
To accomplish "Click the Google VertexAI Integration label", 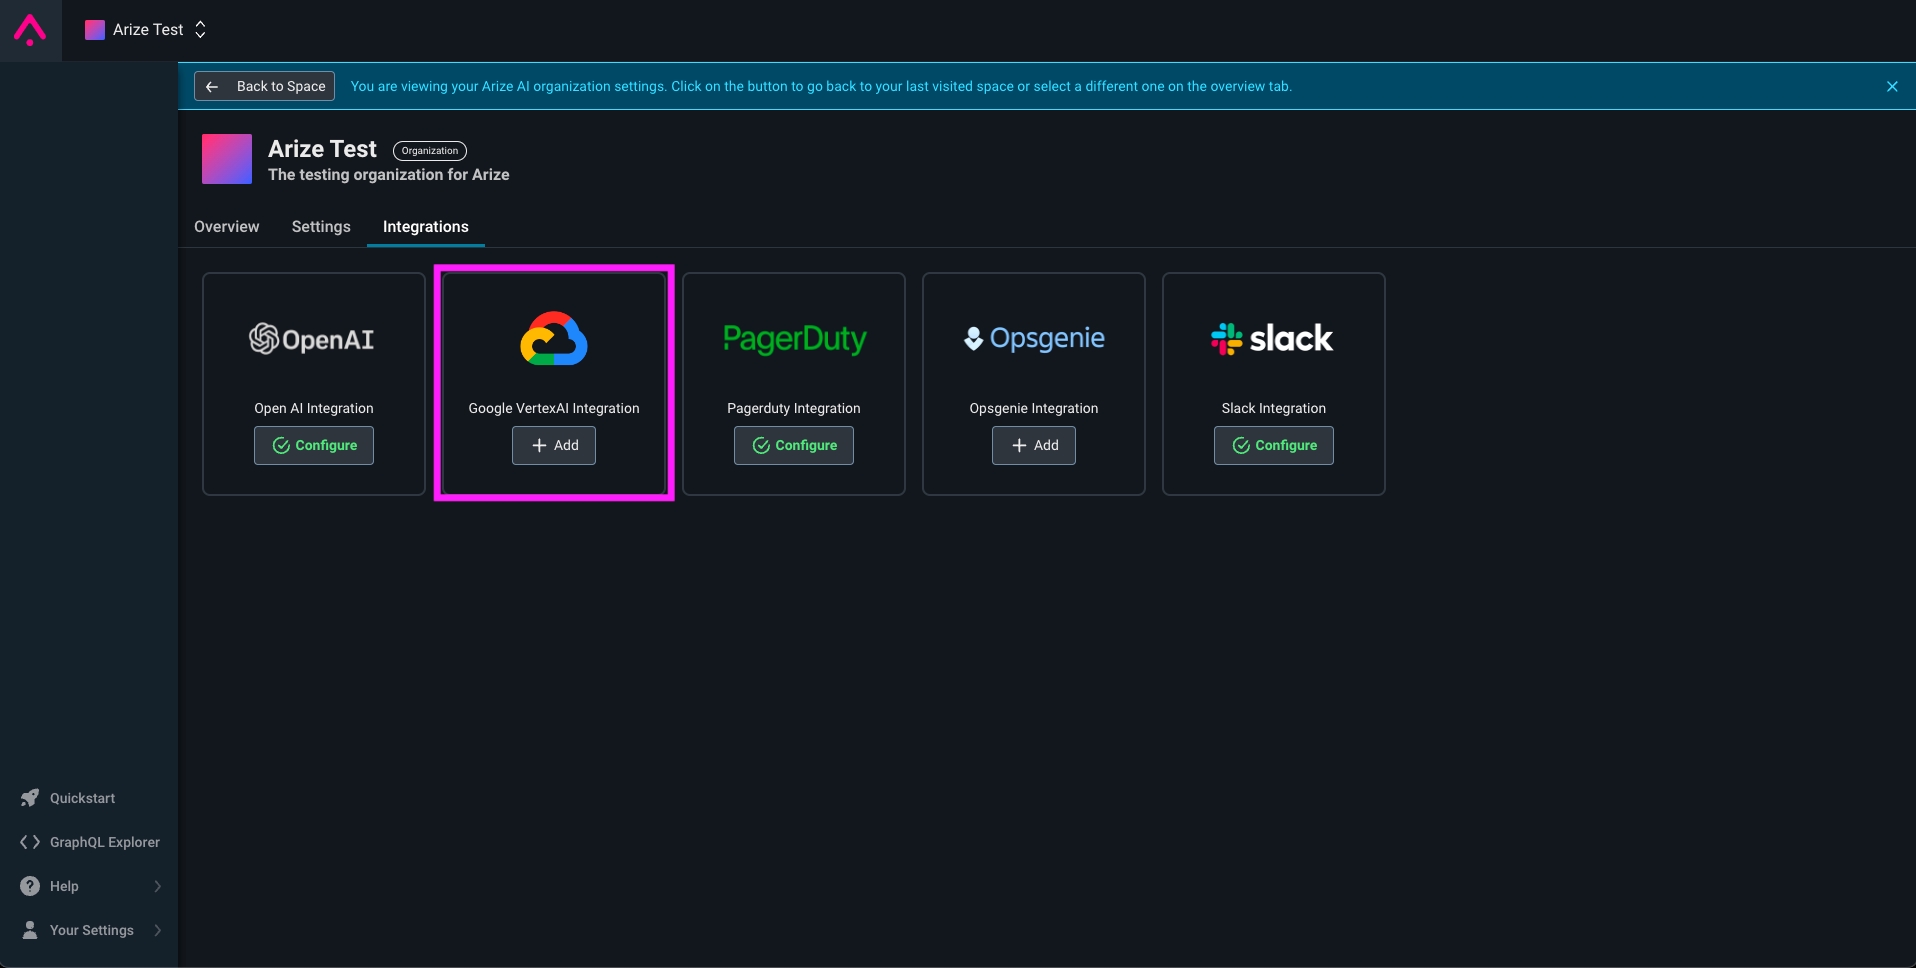I will [x=554, y=409].
